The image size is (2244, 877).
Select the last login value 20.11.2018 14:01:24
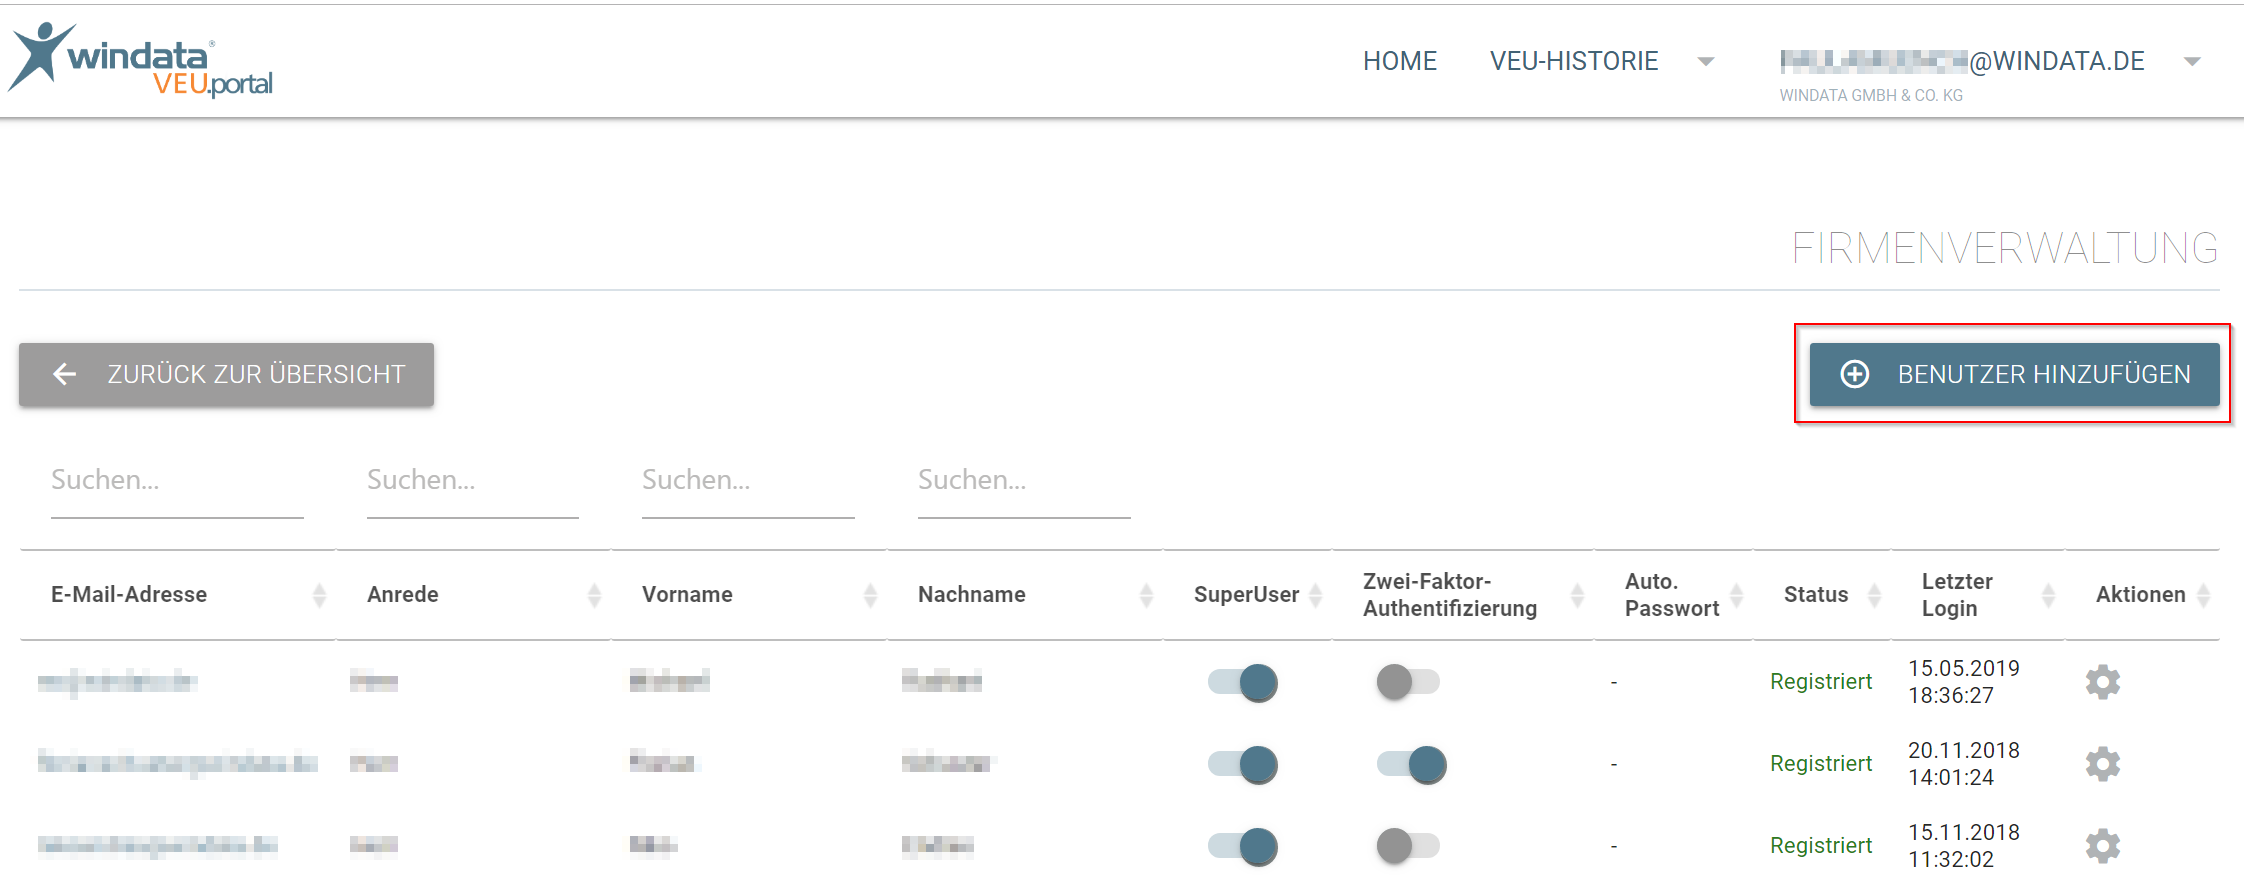[x=1964, y=764]
